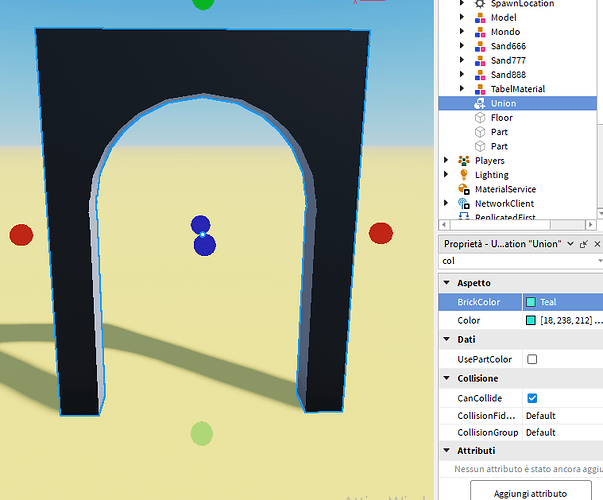Screen dimensions: 603x500
Task: Click the Sand666 model icon
Action: [480, 46]
